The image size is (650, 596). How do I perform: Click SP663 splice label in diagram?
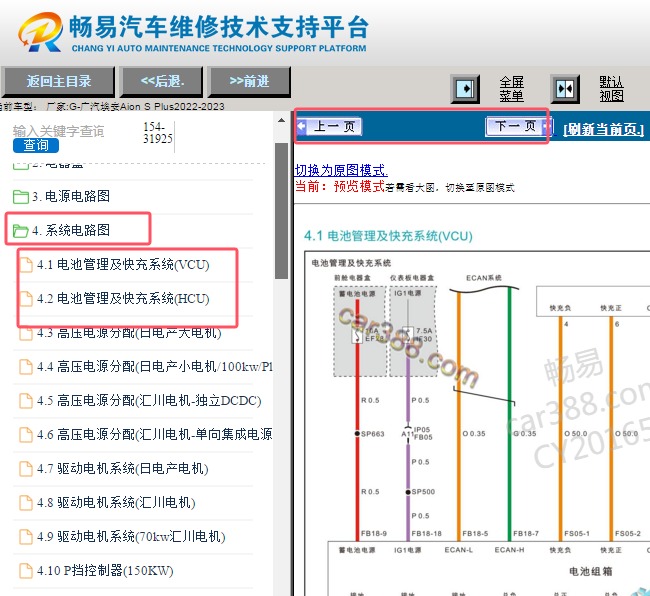point(373,434)
